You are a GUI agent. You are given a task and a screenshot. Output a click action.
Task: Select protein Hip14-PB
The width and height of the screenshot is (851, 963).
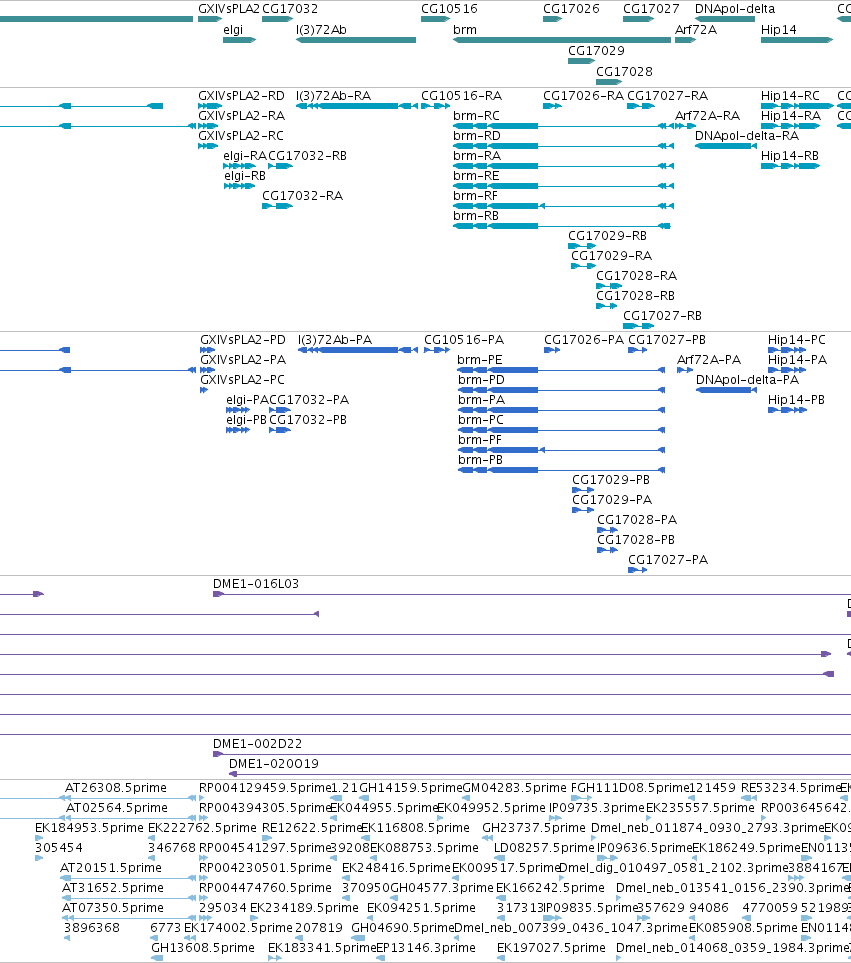pos(787,410)
